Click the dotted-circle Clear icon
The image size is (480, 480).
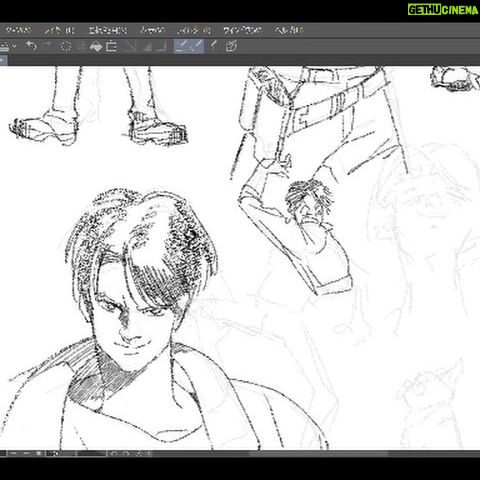tap(66, 46)
